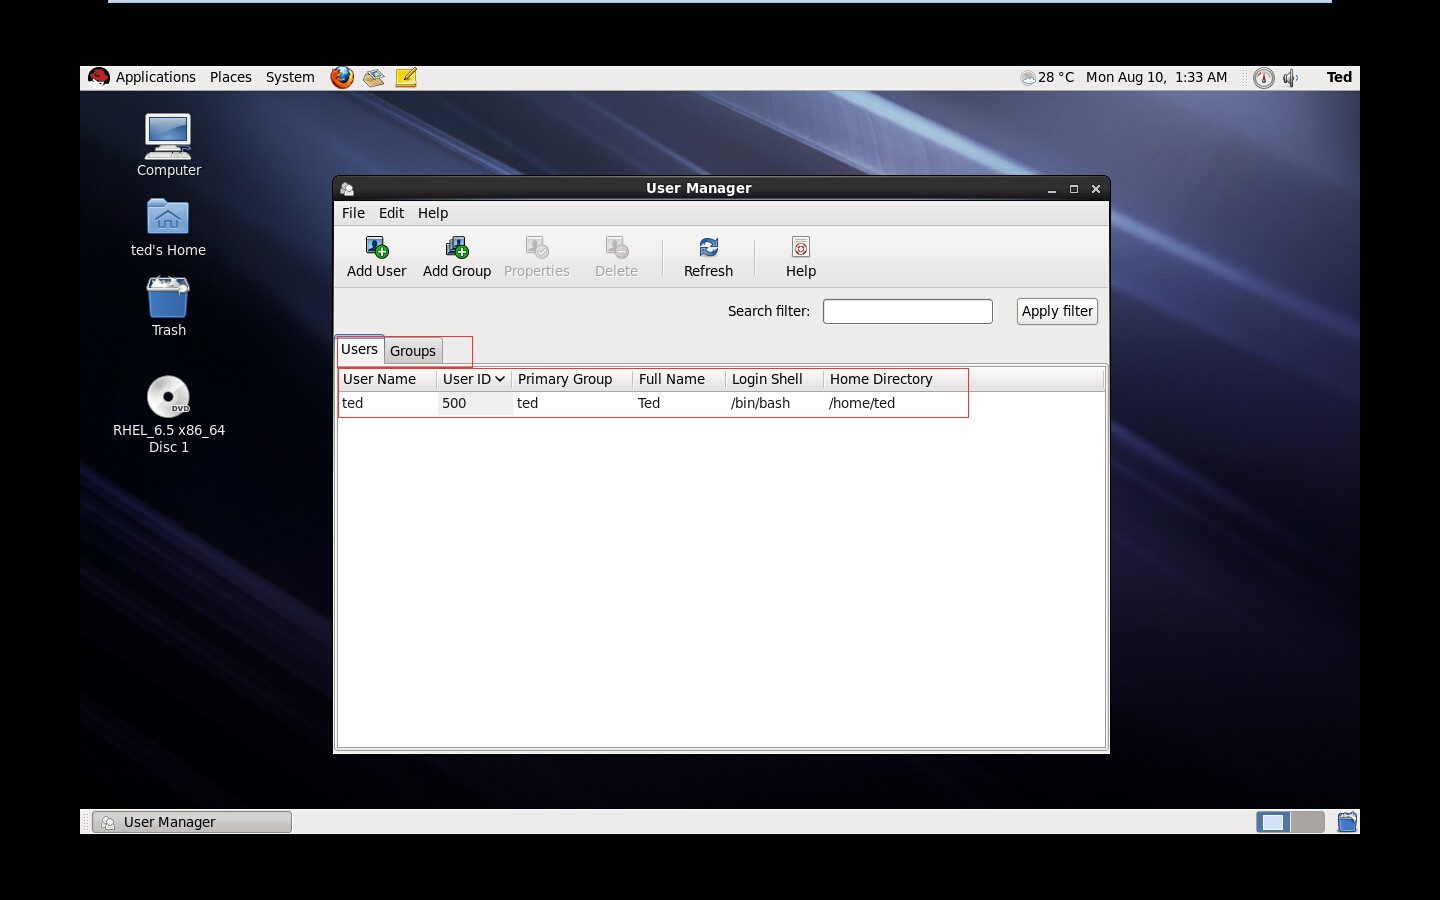The width and height of the screenshot is (1440, 900).
Task: Click the Ted user menu in panel
Action: tap(1339, 77)
